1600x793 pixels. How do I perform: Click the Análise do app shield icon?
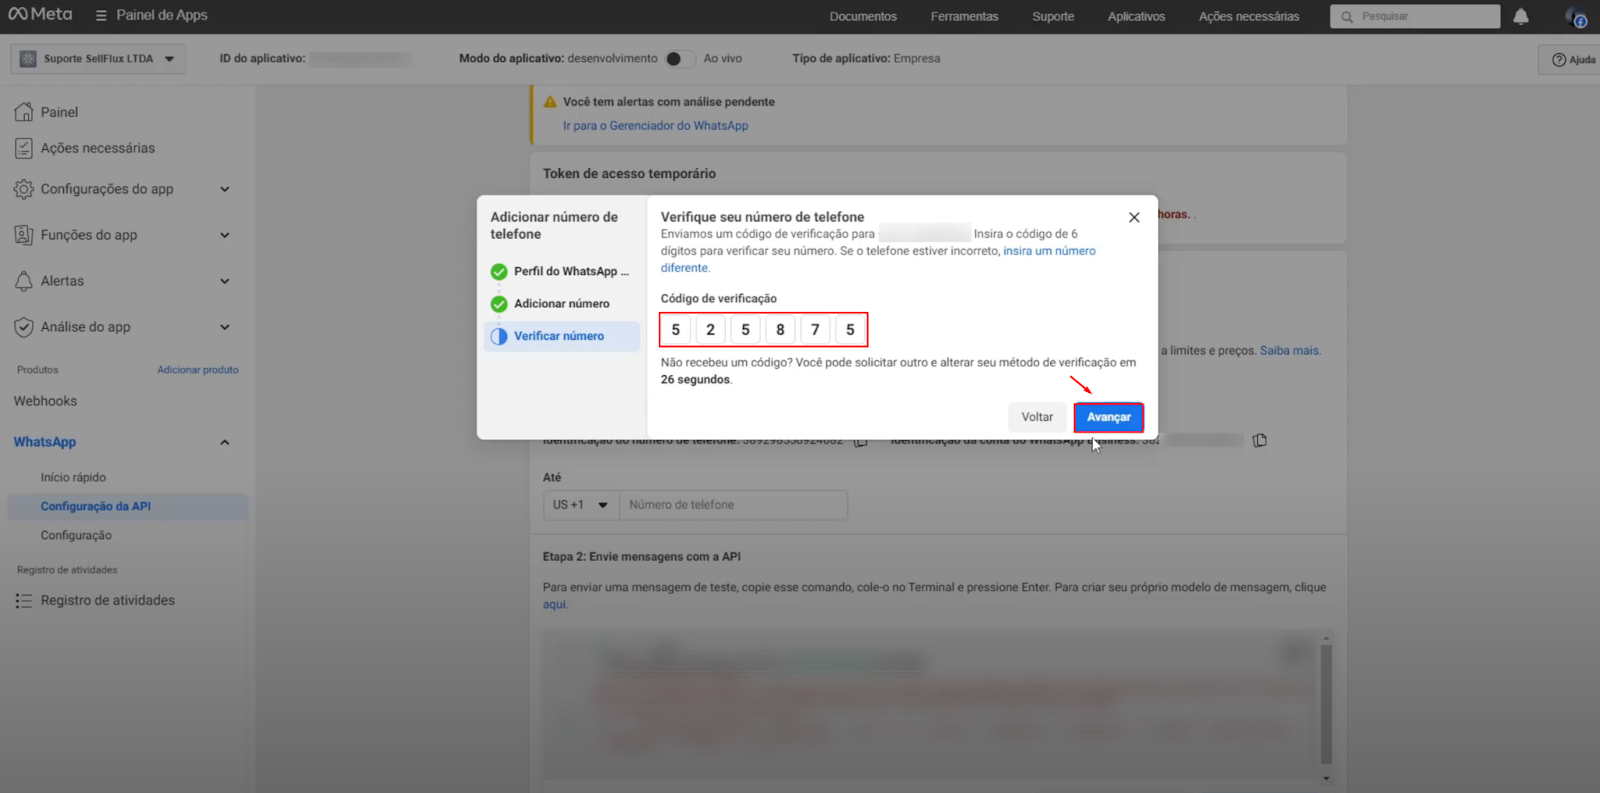click(x=24, y=327)
